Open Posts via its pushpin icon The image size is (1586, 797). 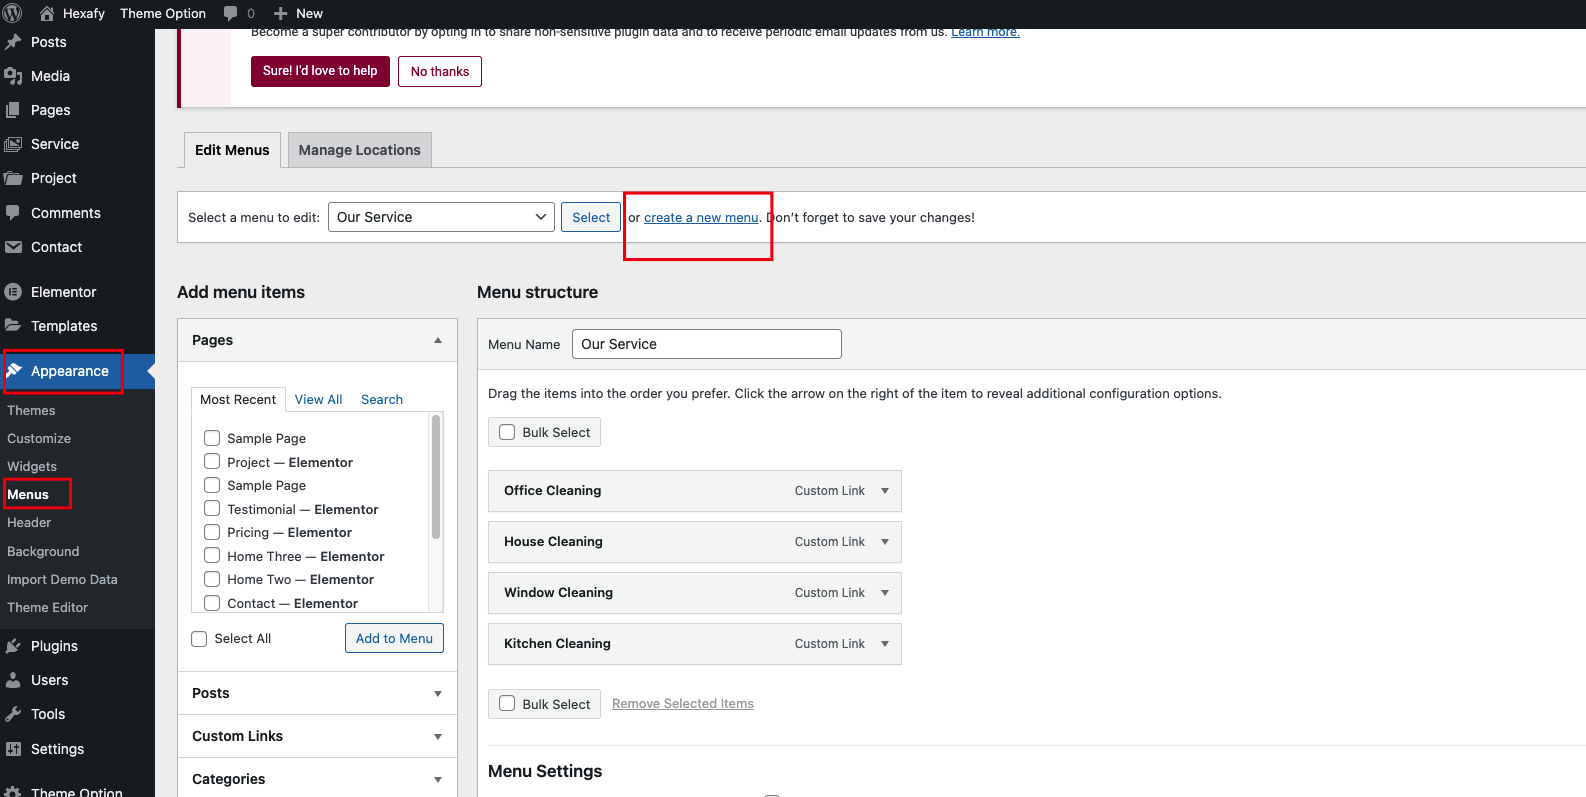click(13, 42)
